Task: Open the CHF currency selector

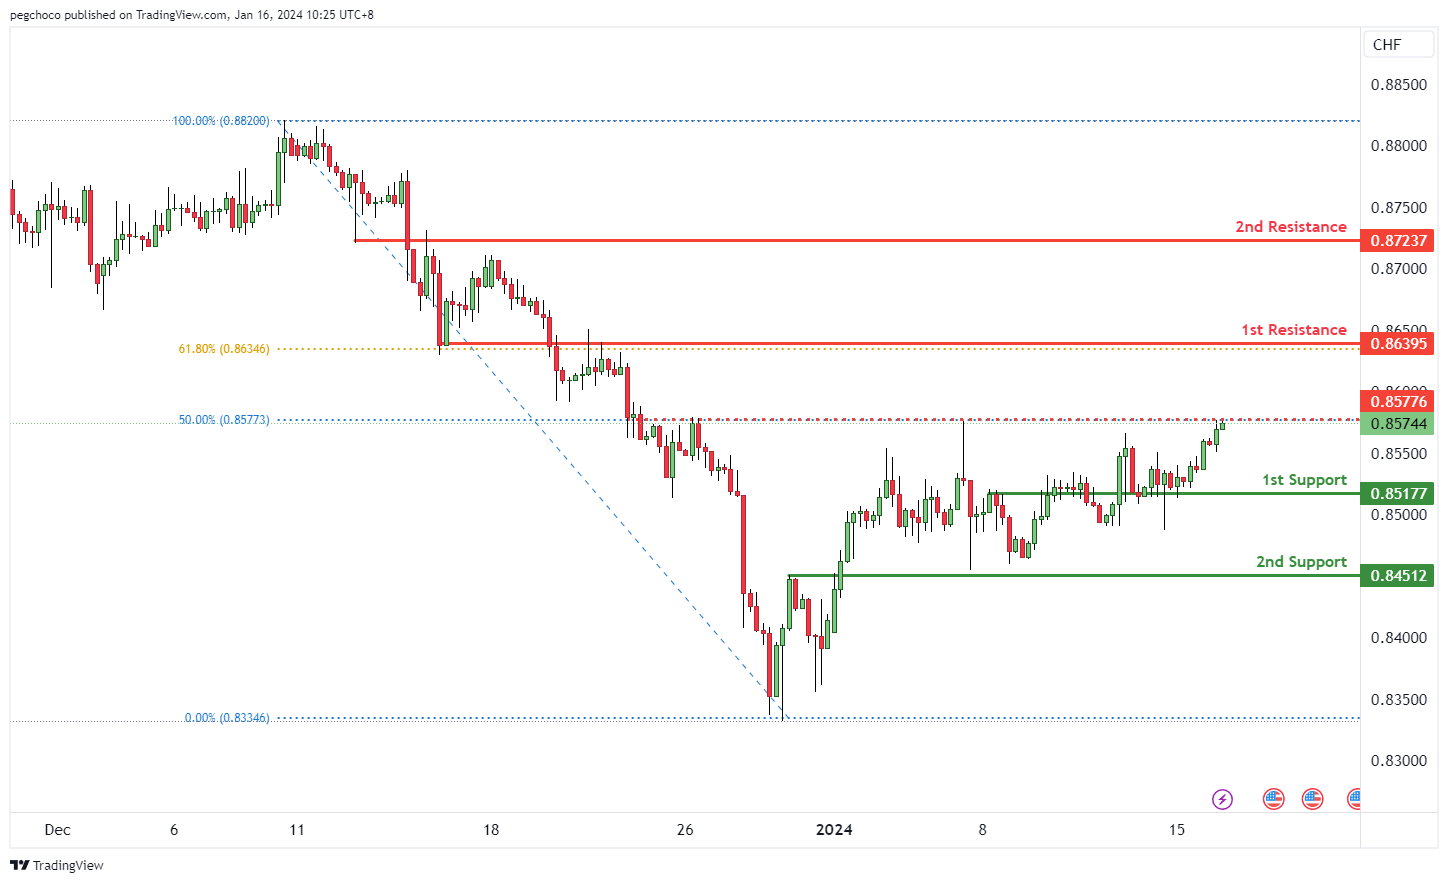Action: (1398, 45)
